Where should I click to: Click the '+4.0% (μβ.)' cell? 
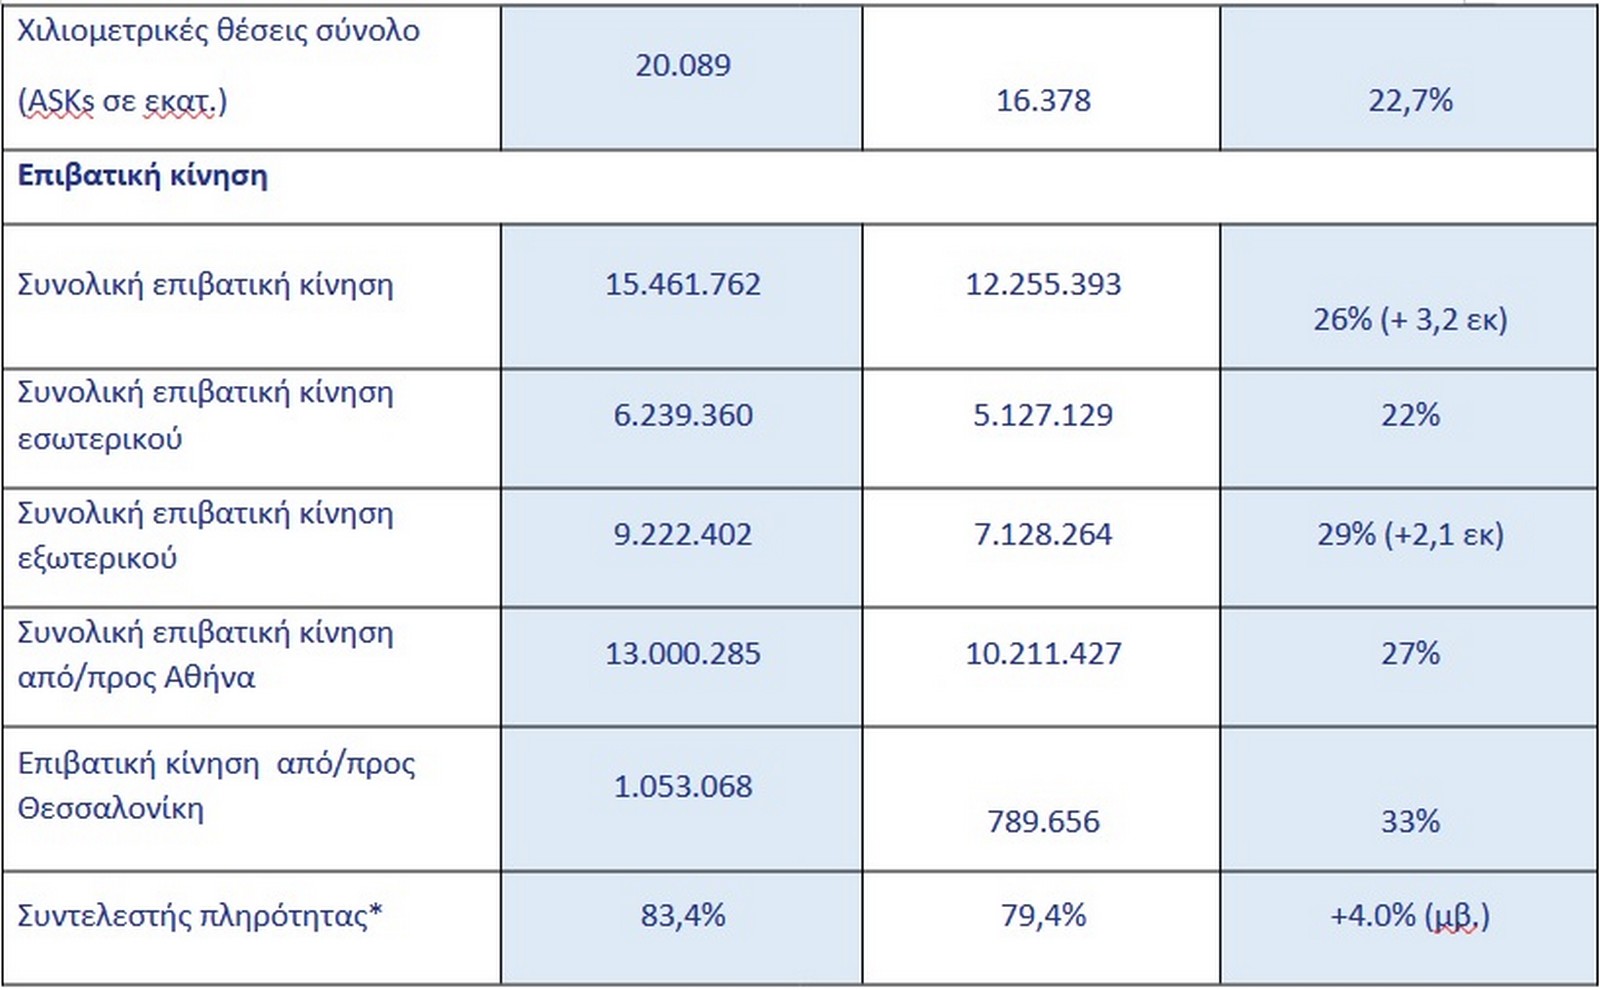[1410, 916]
